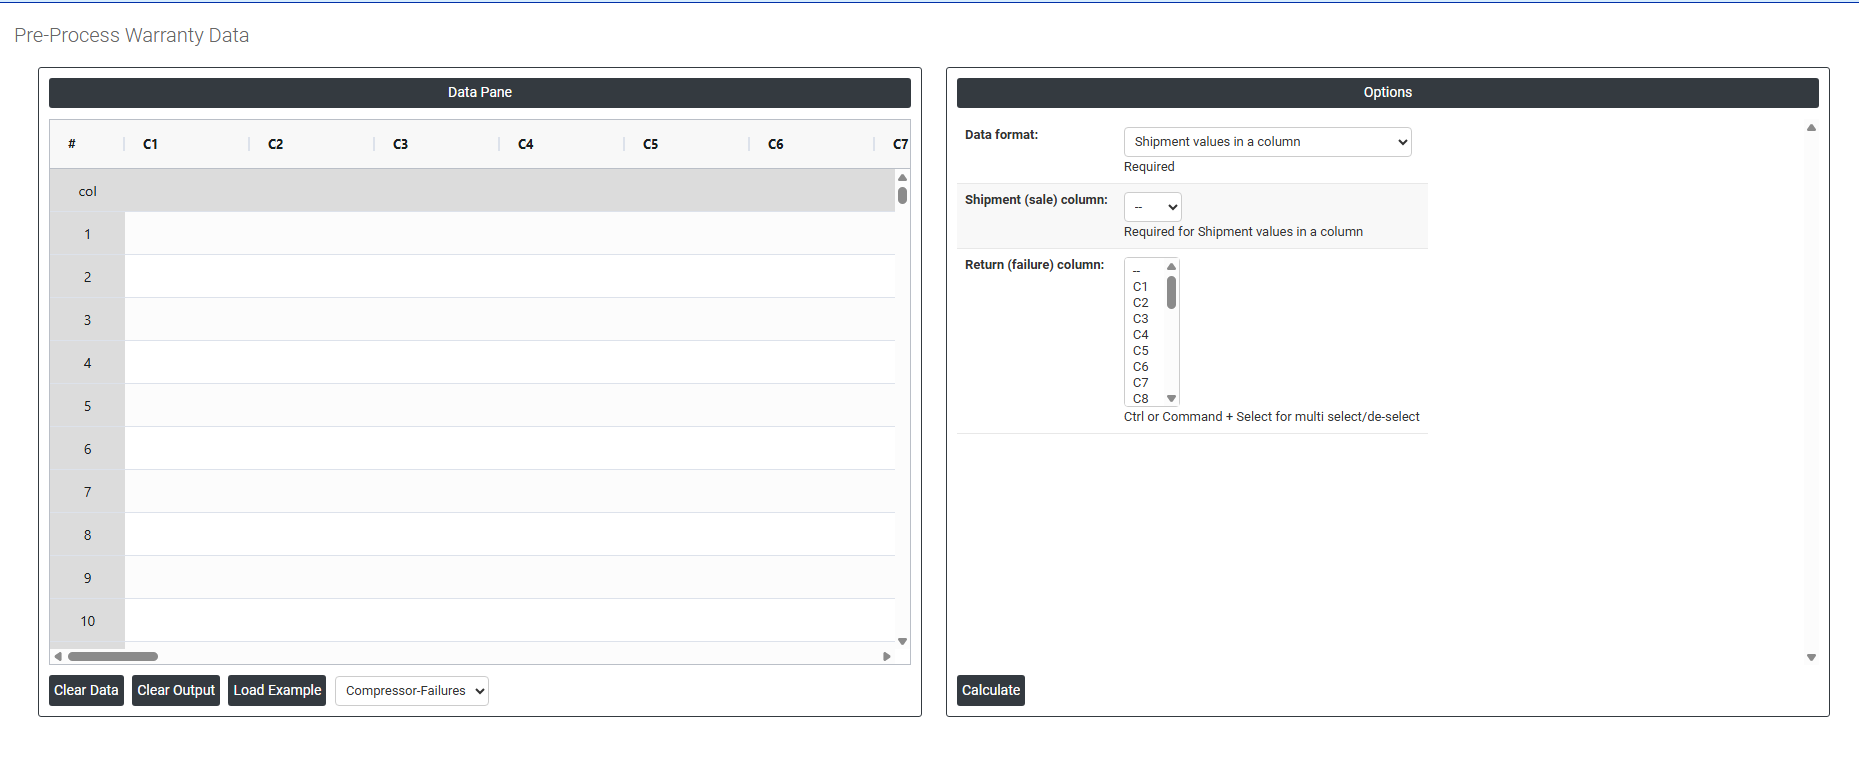1859x759 pixels.
Task: Click row 3 header in data pane
Action: [x=87, y=320]
